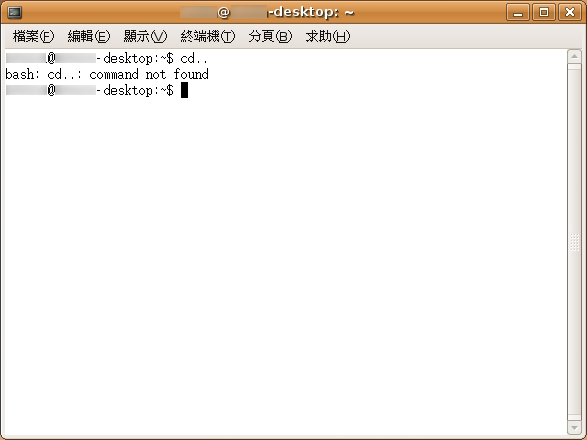Maximize the terminal window
Viewport: 587px width, 440px height.
544,12
